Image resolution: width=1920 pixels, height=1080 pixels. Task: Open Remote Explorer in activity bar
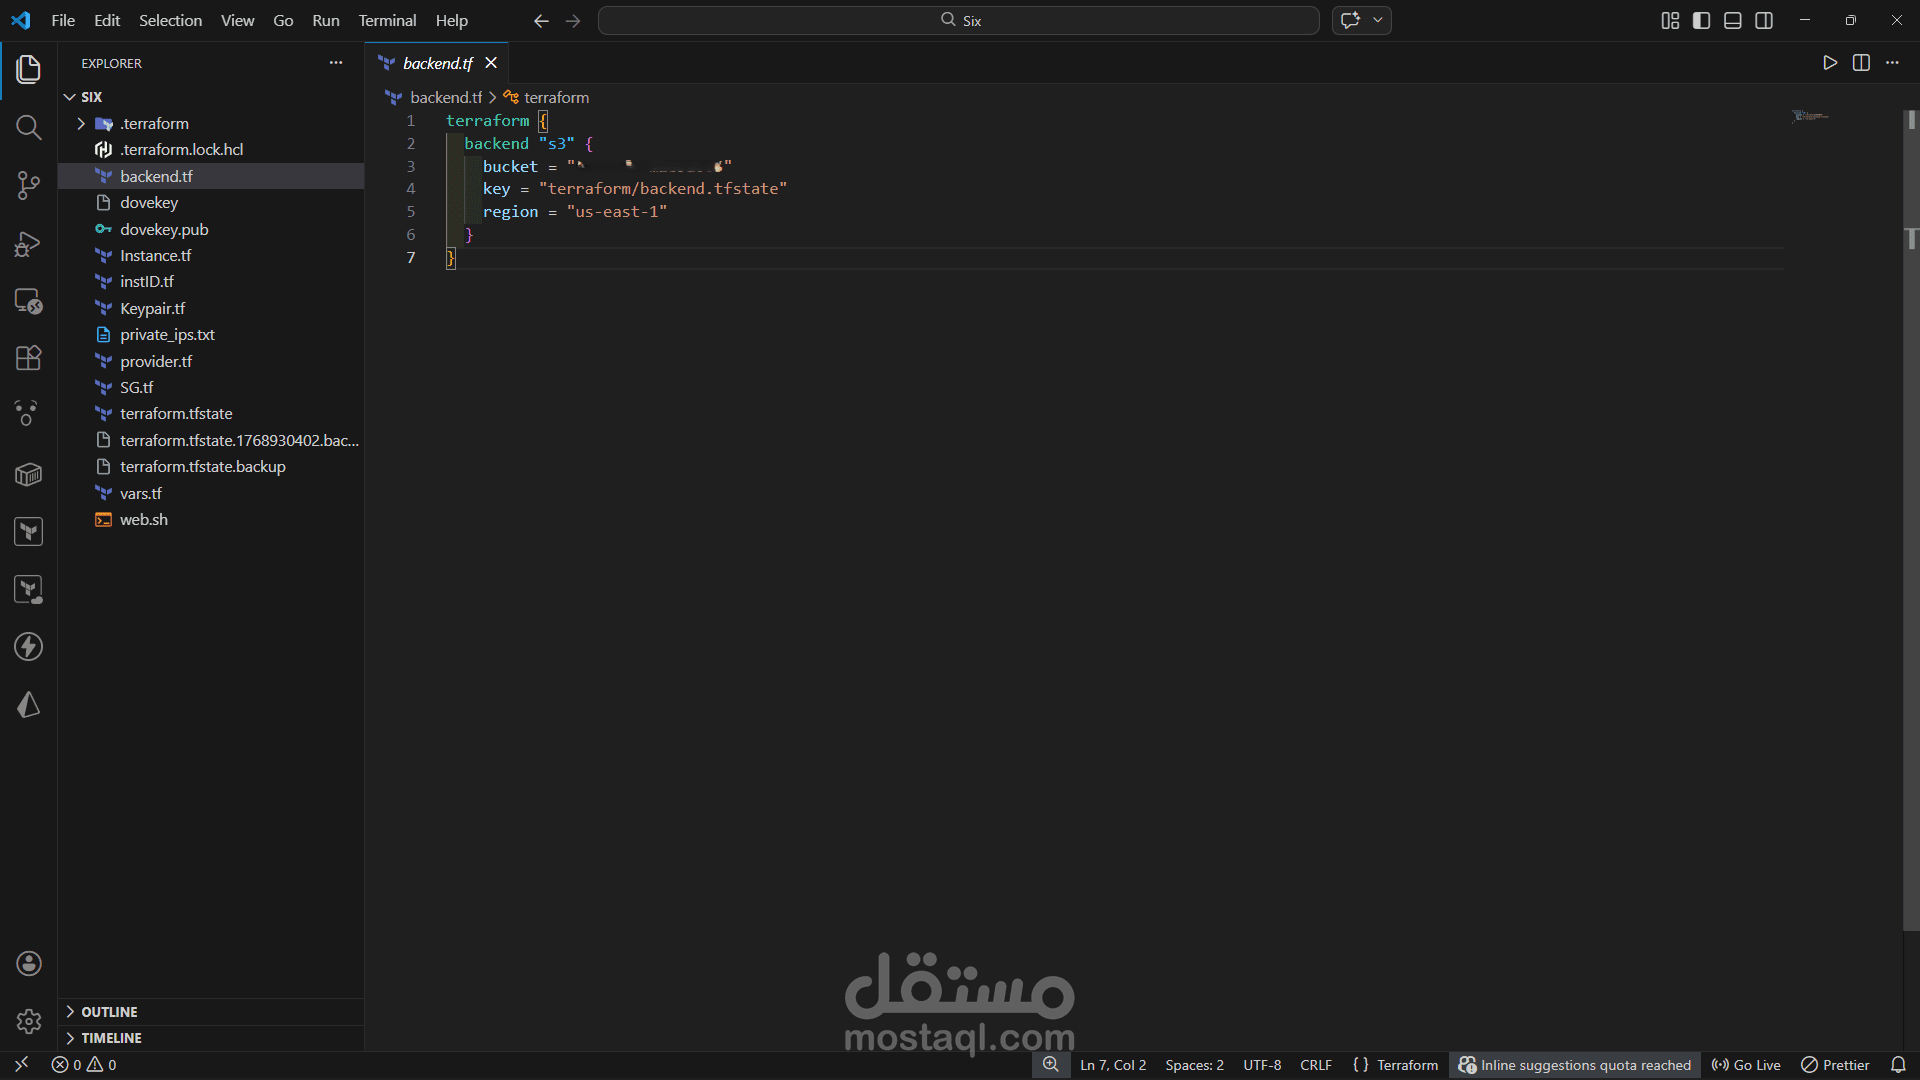coord(28,300)
